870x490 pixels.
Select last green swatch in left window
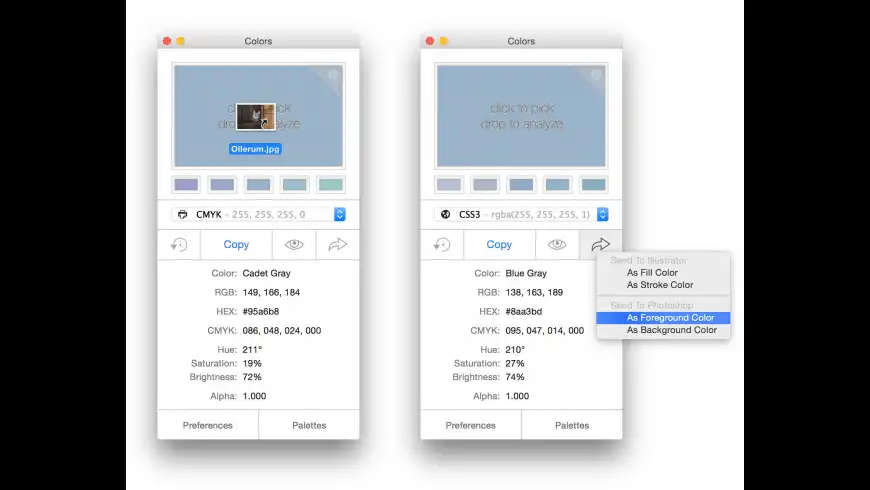tap(331, 184)
